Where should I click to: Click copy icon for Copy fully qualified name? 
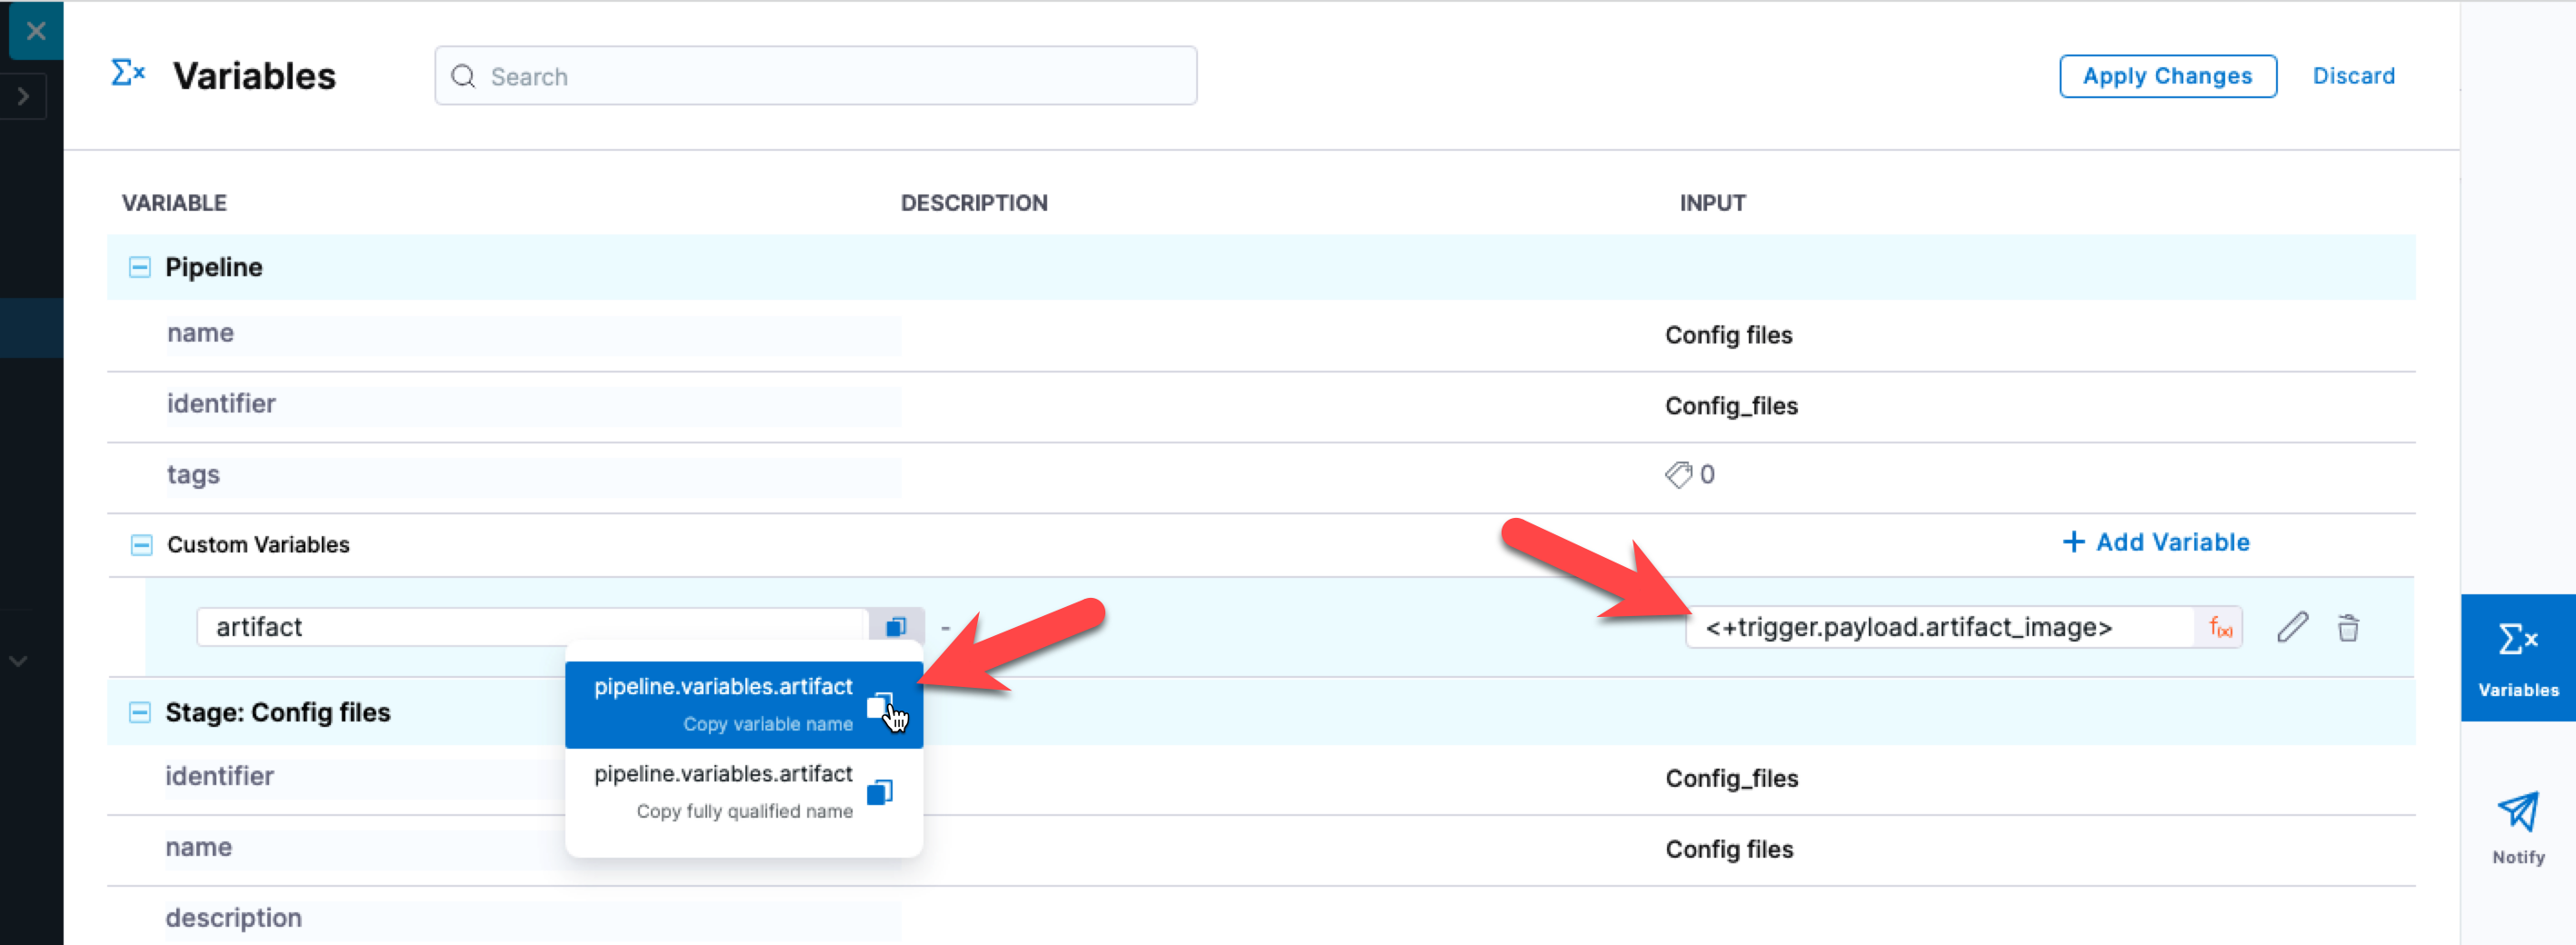tap(879, 792)
